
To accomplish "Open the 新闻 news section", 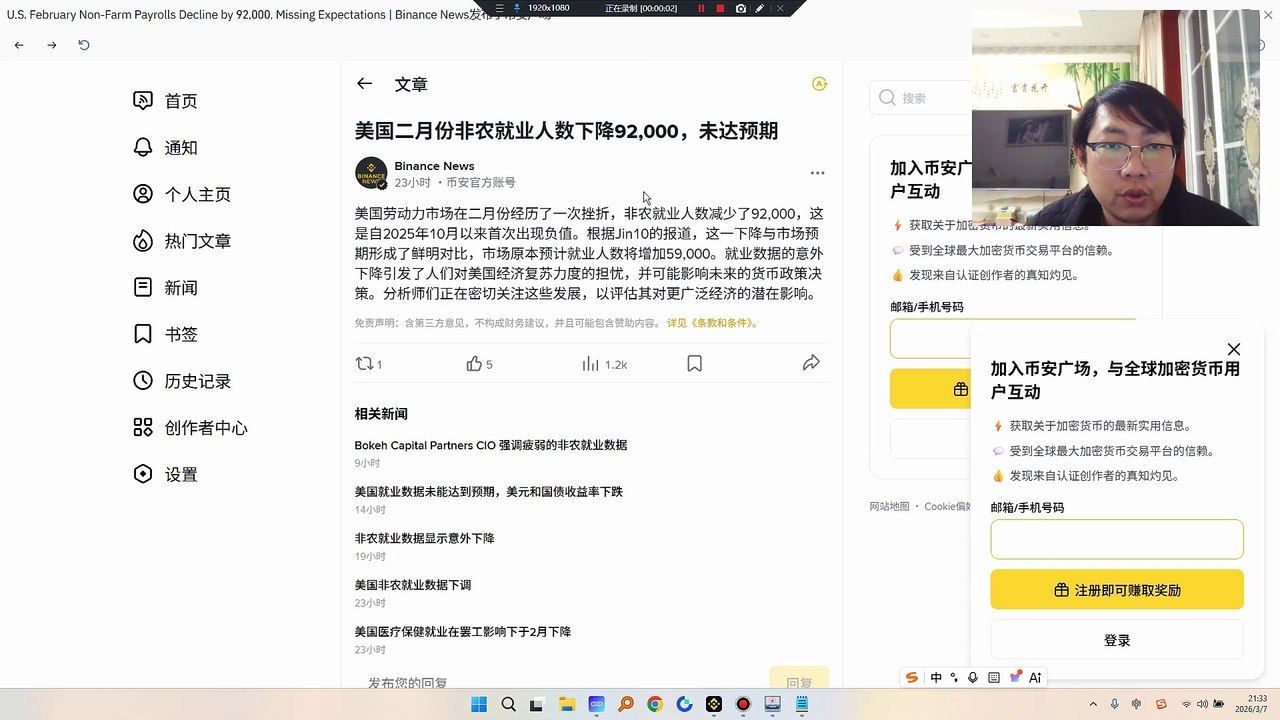I will 166,288.
